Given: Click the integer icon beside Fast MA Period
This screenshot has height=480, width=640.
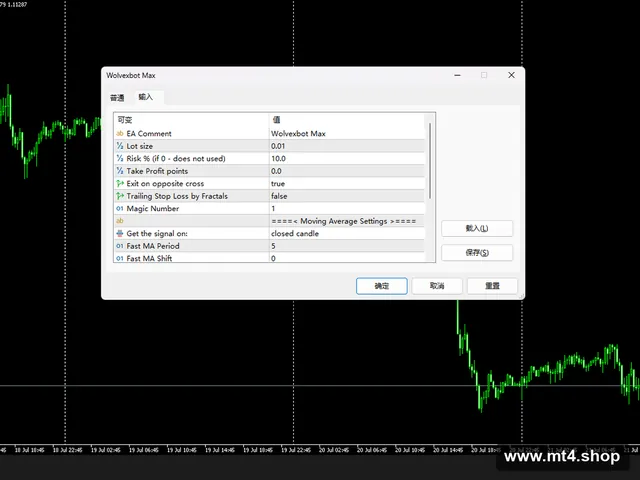Looking at the screenshot, I should point(120,246).
